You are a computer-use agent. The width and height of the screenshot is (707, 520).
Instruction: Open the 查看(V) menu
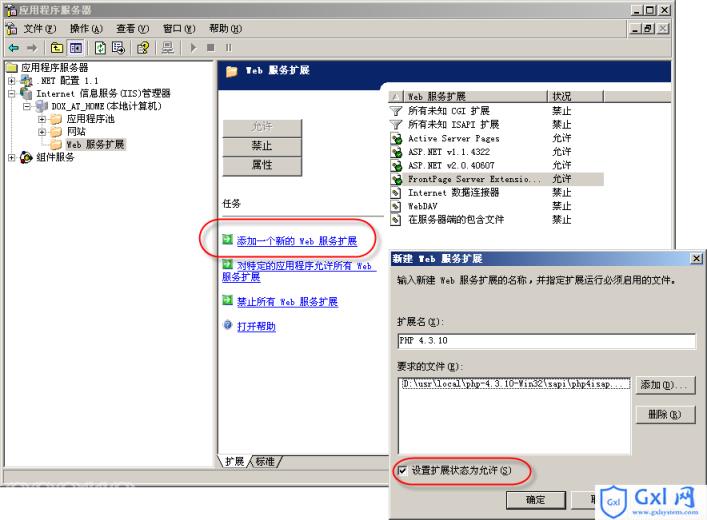coord(133,29)
